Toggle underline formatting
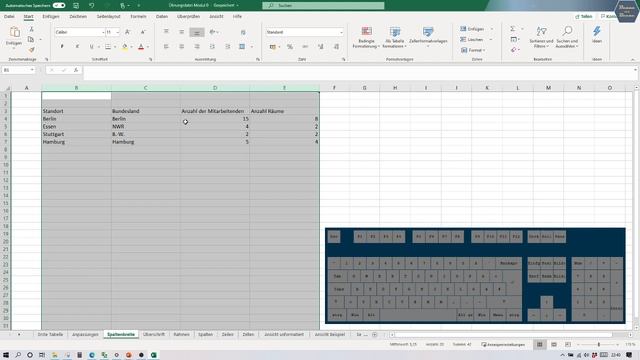This screenshot has width=640, height=360. 91,47
